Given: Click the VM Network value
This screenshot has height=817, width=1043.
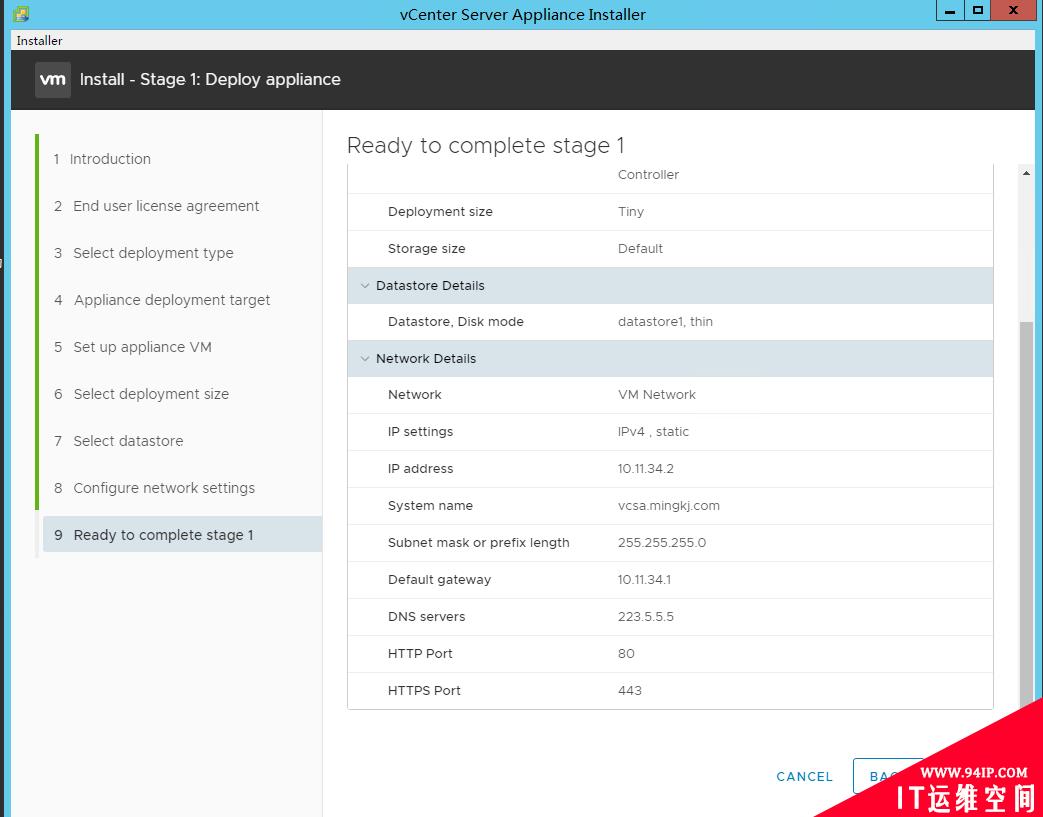Looking at the screenshot, I should pyautogui.click(x=657, y=395).
